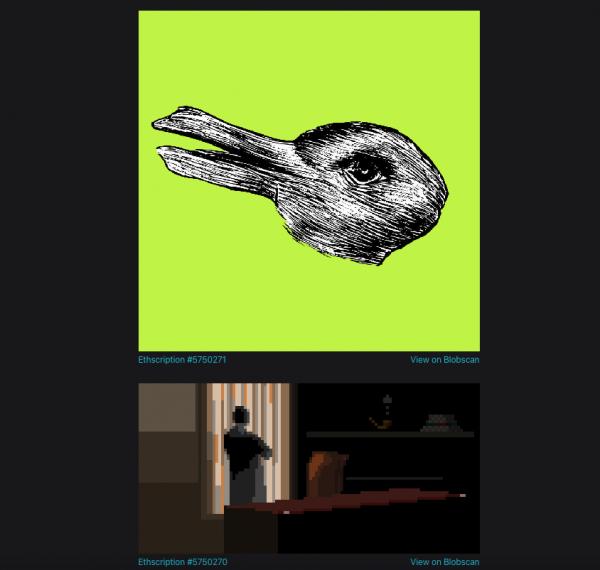
Task: Click the stacked objects on the dark shelf
Action: click(435, 423)
